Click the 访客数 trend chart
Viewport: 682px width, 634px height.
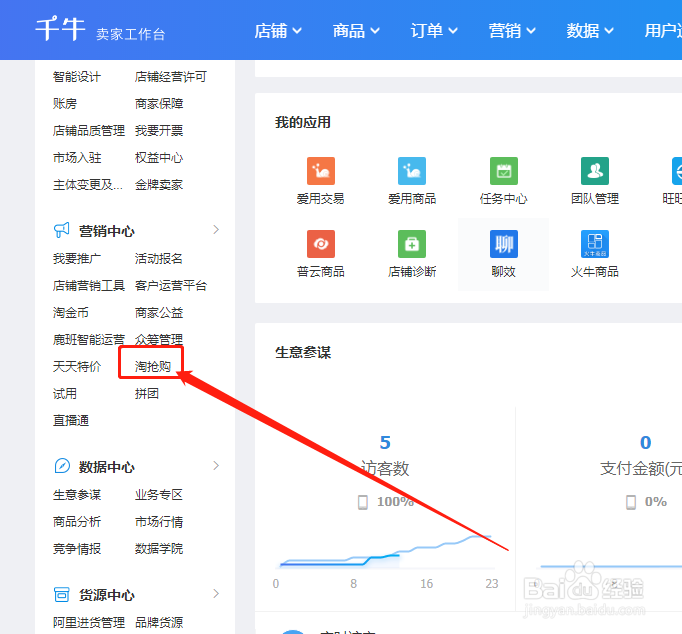pyautogui.click(x=385, y=552)
